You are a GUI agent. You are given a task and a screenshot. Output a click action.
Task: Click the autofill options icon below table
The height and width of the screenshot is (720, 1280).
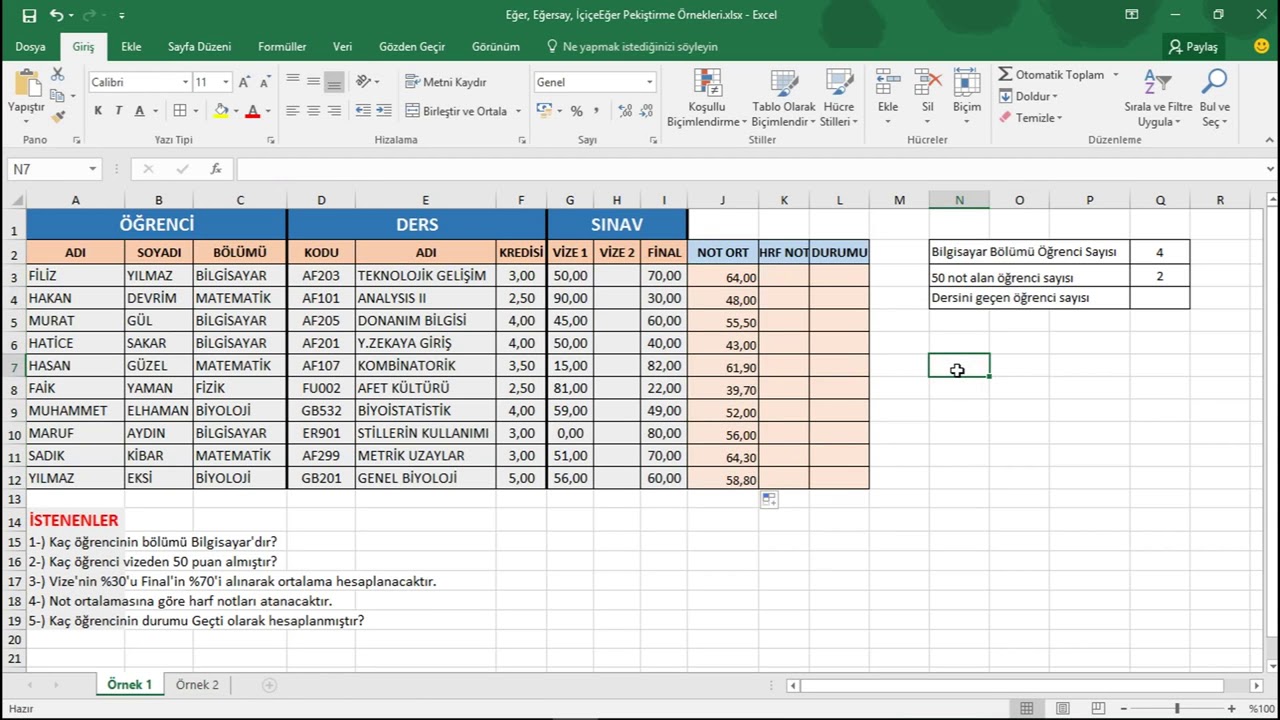(x=769, y=499)
